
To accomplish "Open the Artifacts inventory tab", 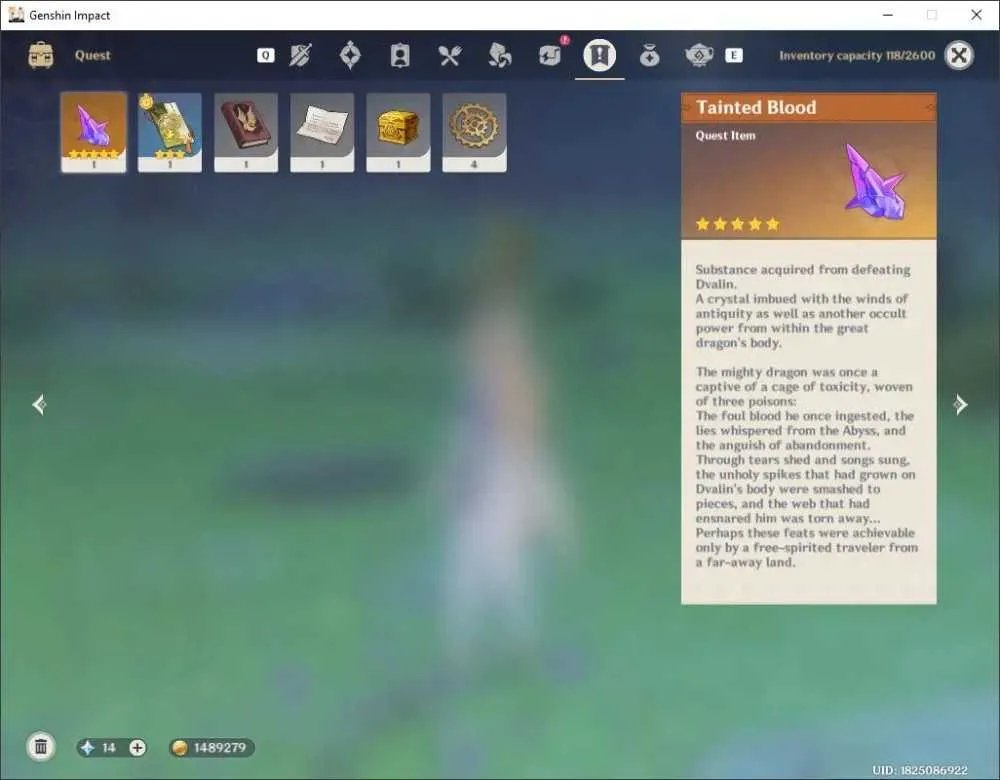I will [x=350, y=55].
